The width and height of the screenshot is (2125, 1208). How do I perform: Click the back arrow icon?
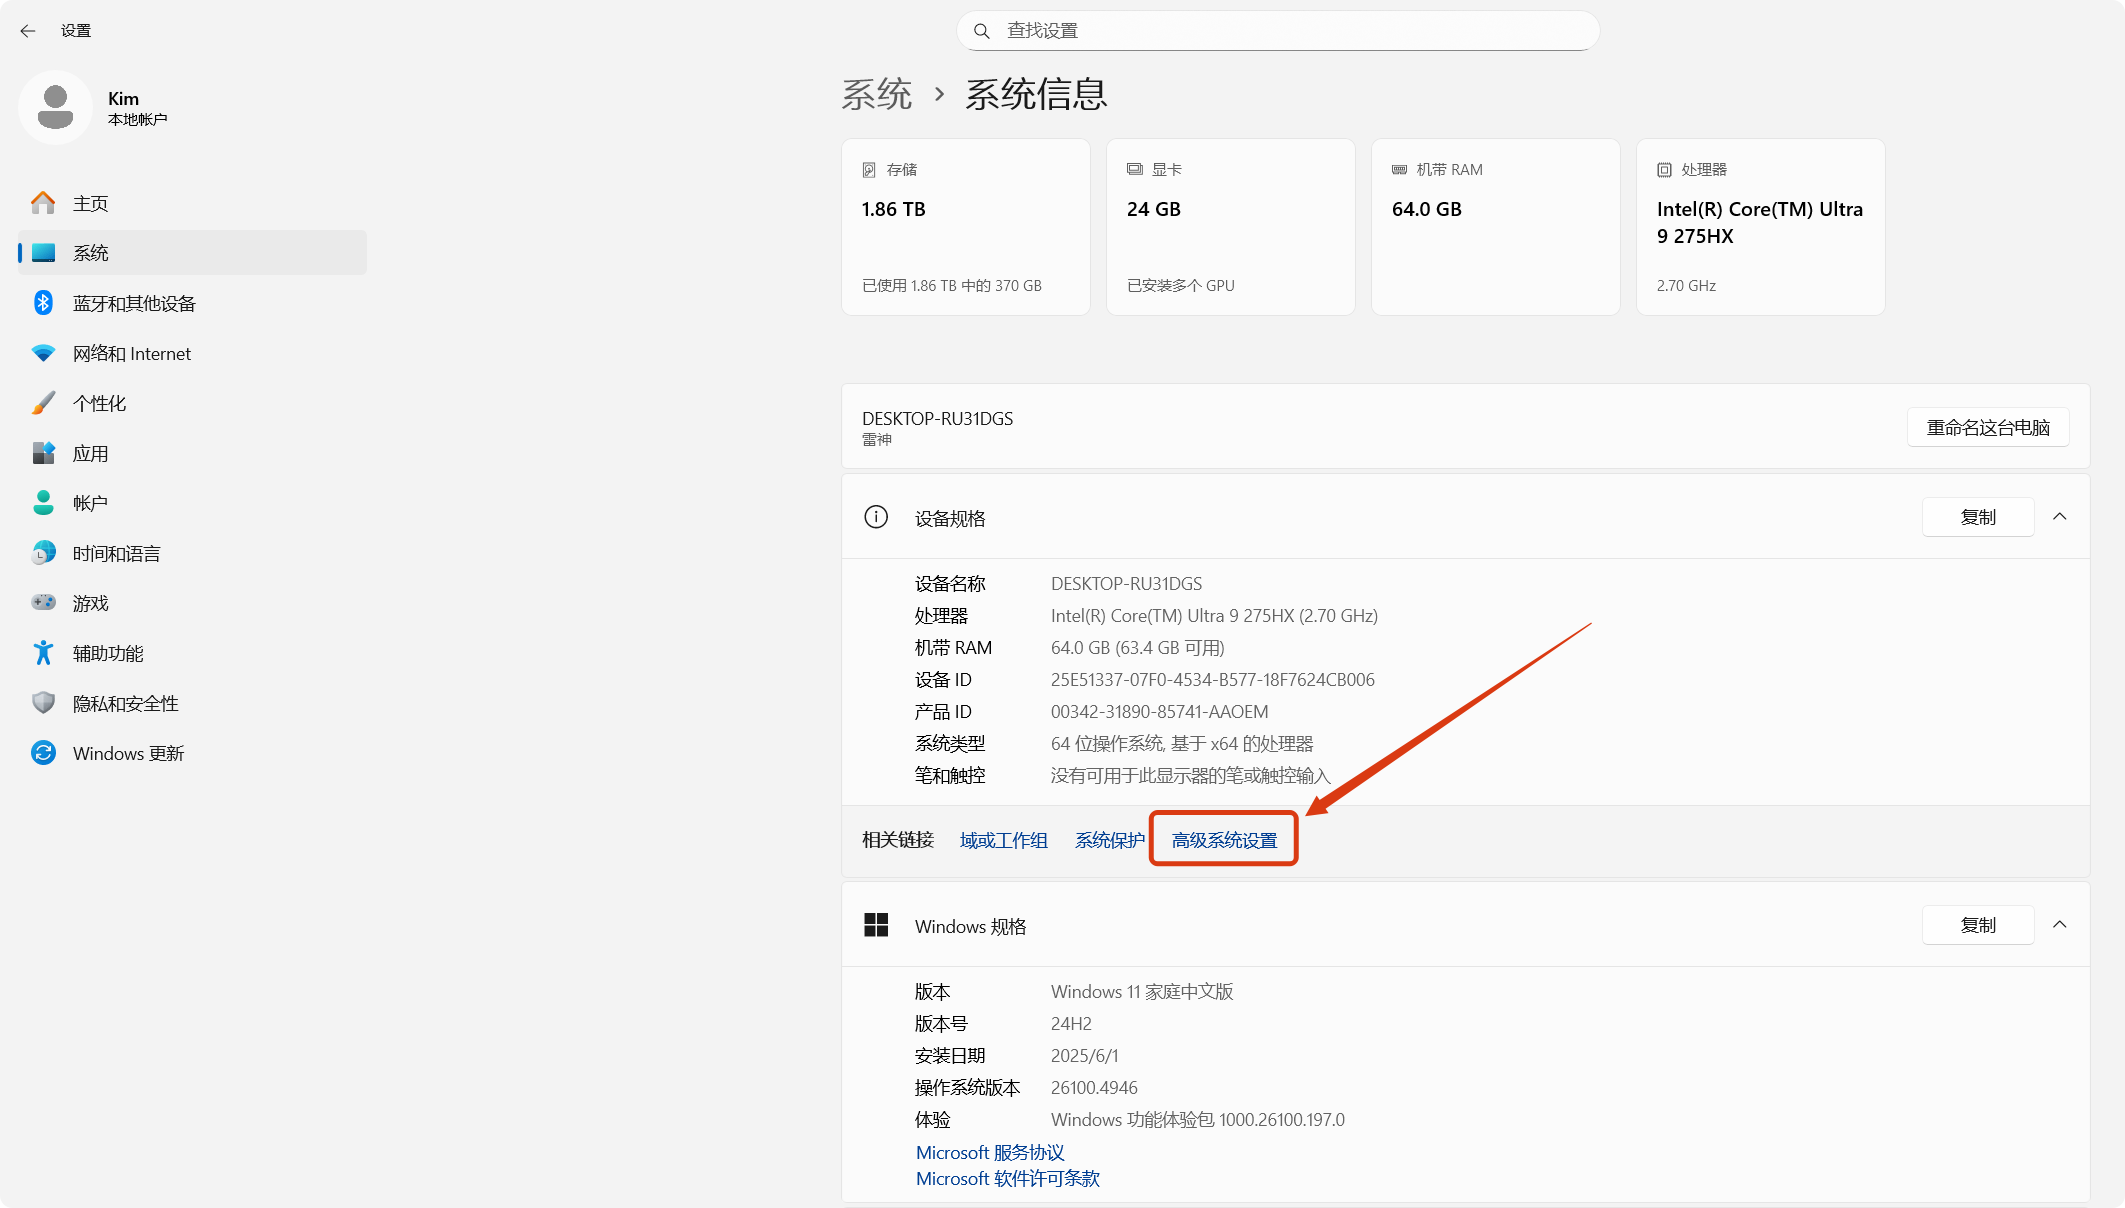(28, 31)
